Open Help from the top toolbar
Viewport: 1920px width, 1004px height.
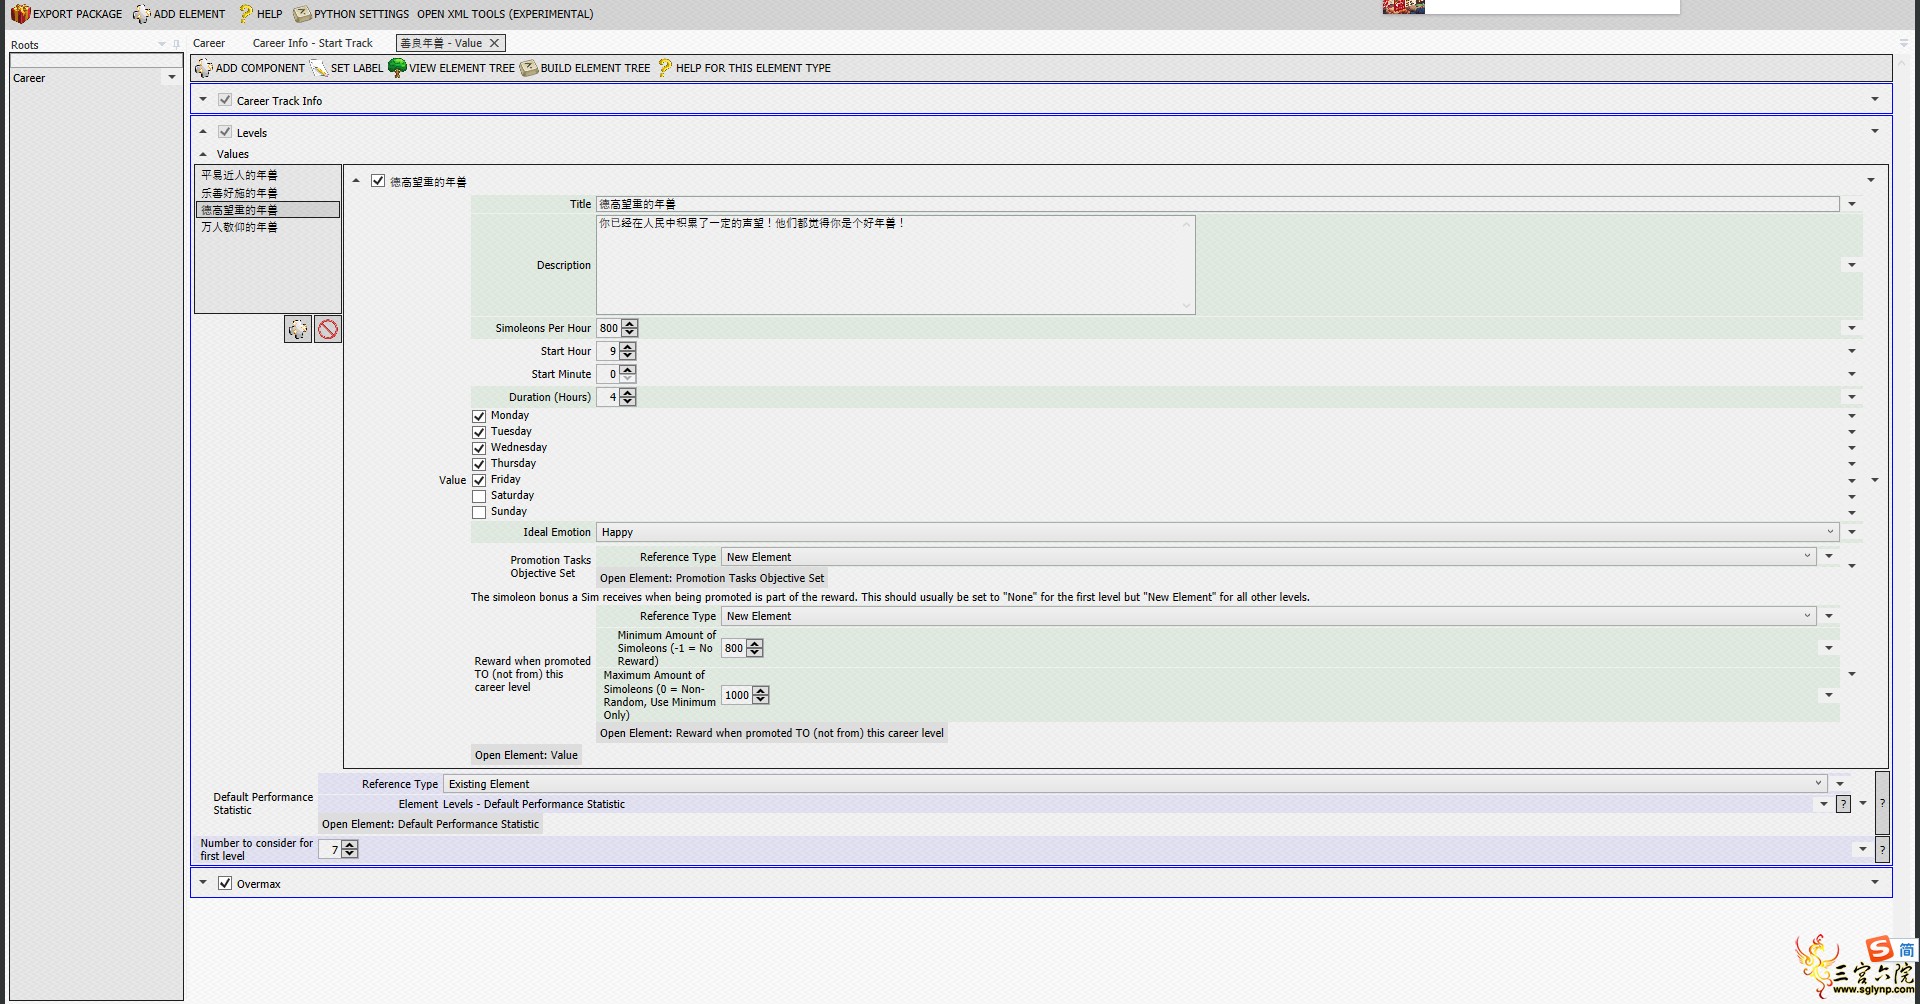pos(260,14)
